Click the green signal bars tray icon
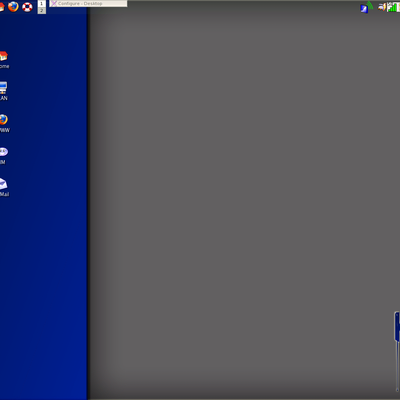 (392, 7)
